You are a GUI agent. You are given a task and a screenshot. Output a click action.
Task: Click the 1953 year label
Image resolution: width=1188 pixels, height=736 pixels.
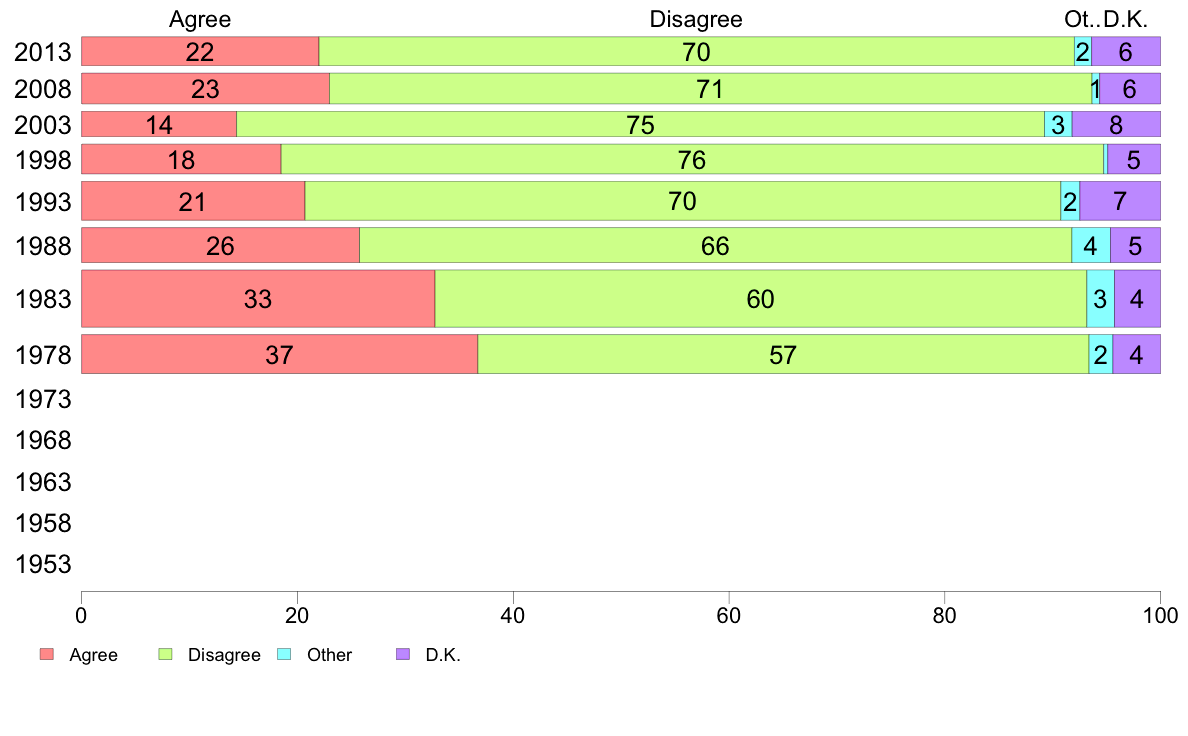tap(43, 565)
